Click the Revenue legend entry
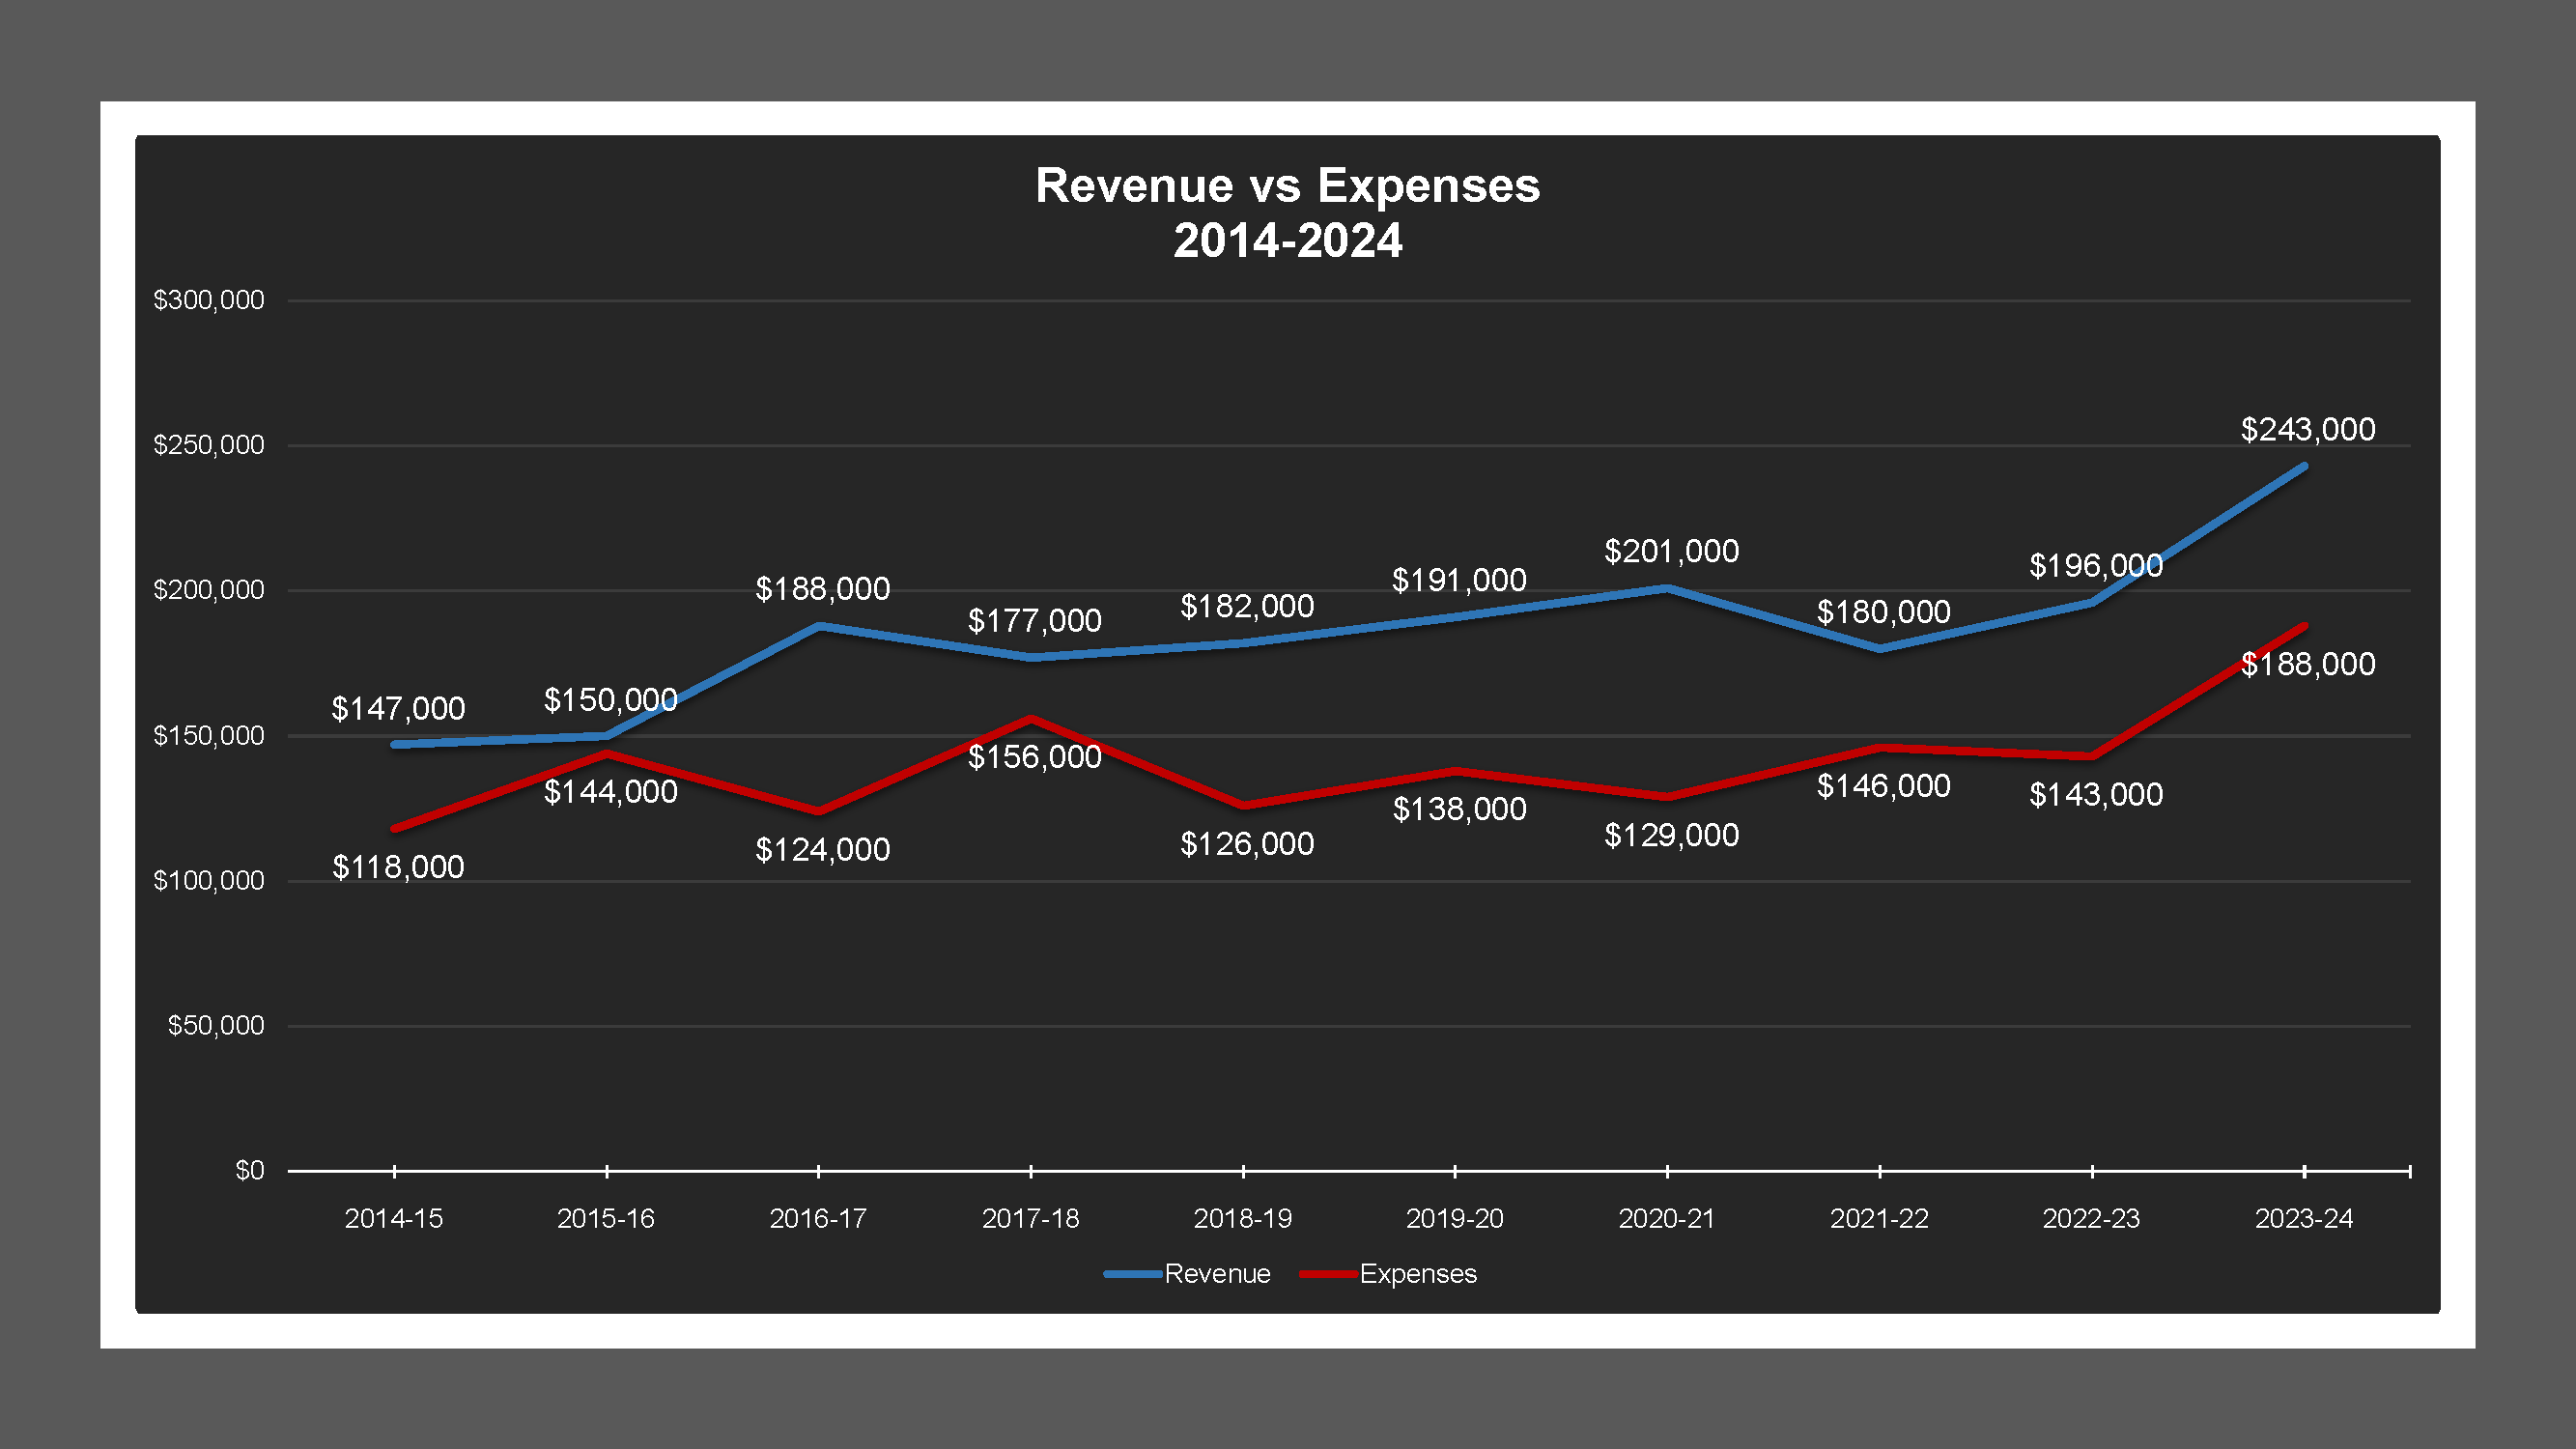This screenshot has width=2576, height=1449. tap(1187, 1273)
